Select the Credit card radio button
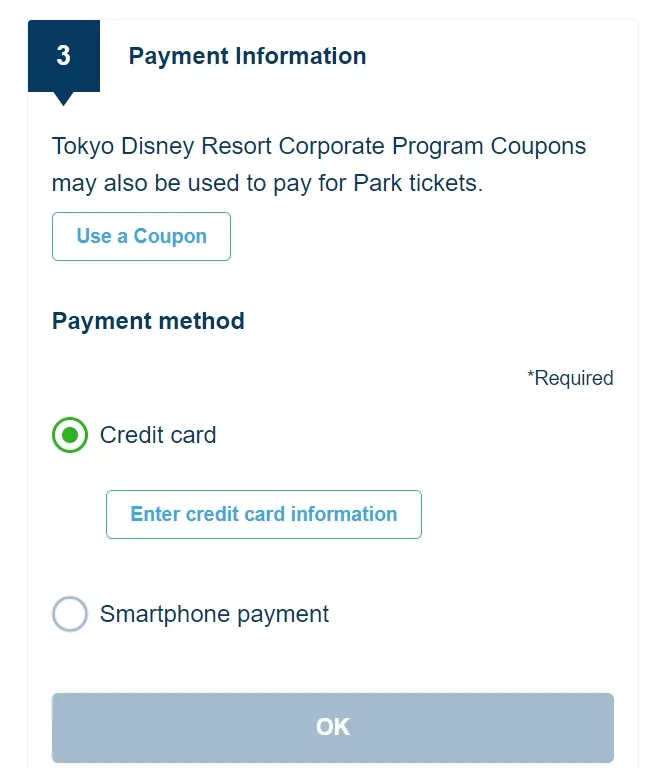 [x=70, y=436]
